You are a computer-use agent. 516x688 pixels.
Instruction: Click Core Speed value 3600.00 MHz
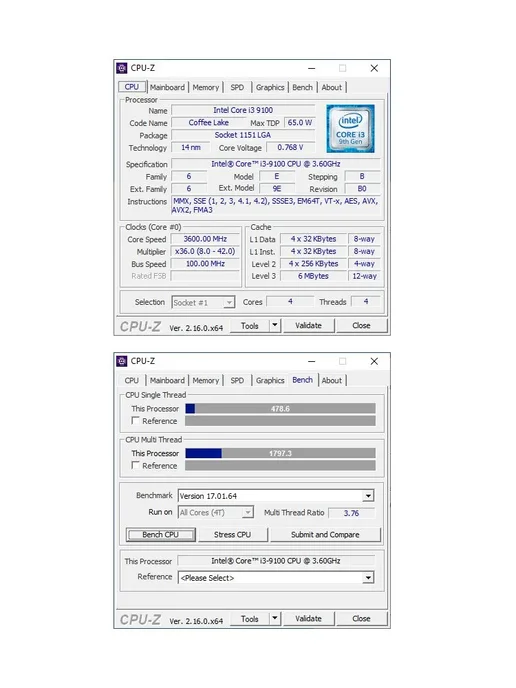click(205, 239)
